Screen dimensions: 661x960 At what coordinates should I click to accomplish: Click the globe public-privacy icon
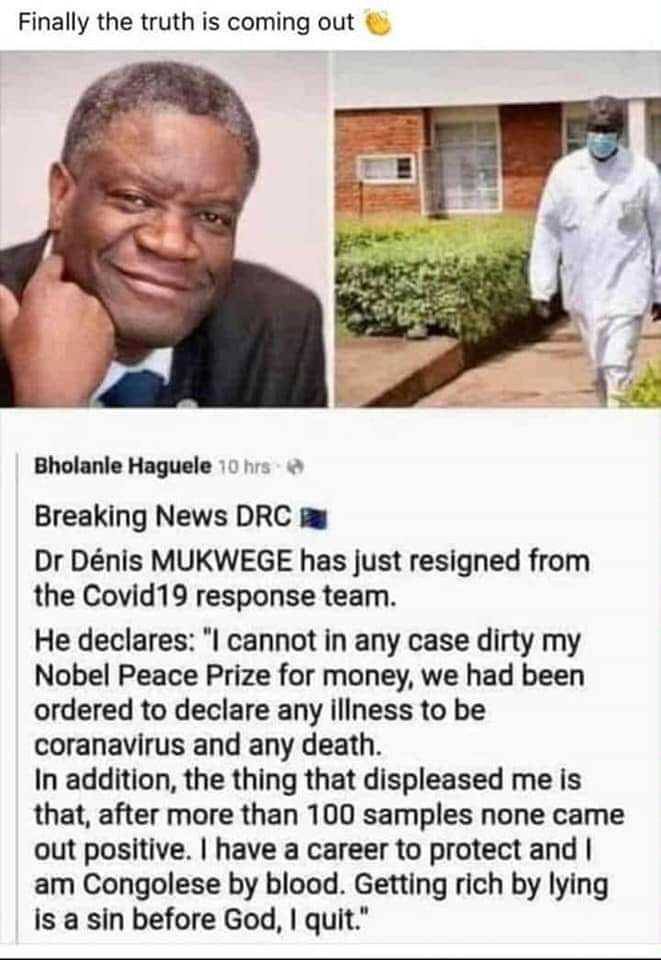click(296, 468)
